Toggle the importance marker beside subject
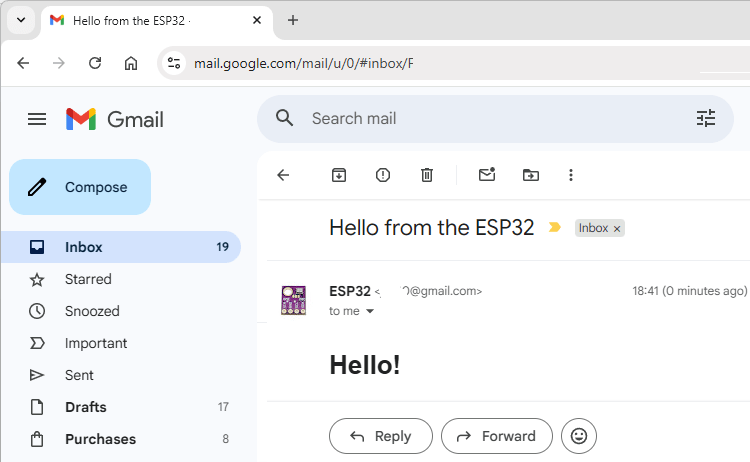Screen dimensions: 750x462 (554, 227)
